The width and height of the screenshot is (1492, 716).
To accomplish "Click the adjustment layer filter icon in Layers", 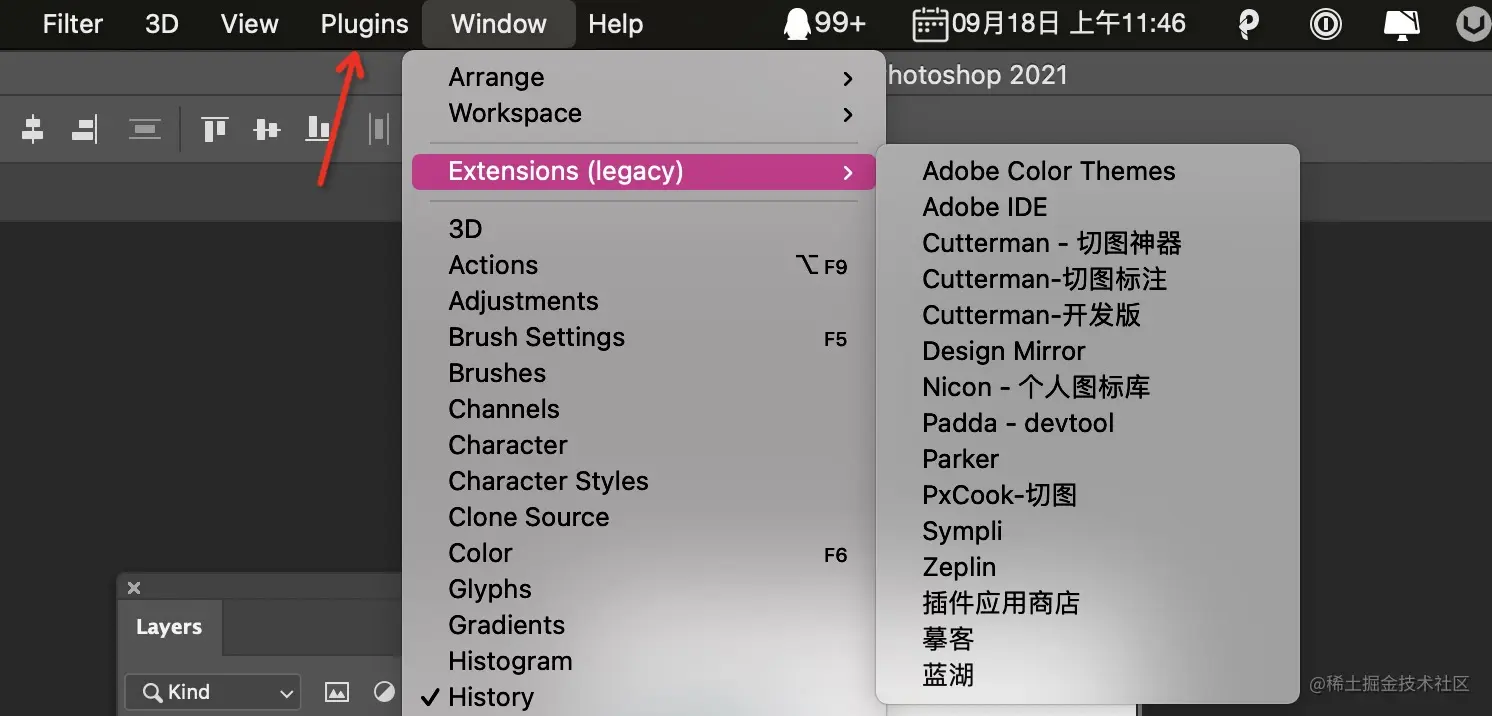I will click(384, 692).
